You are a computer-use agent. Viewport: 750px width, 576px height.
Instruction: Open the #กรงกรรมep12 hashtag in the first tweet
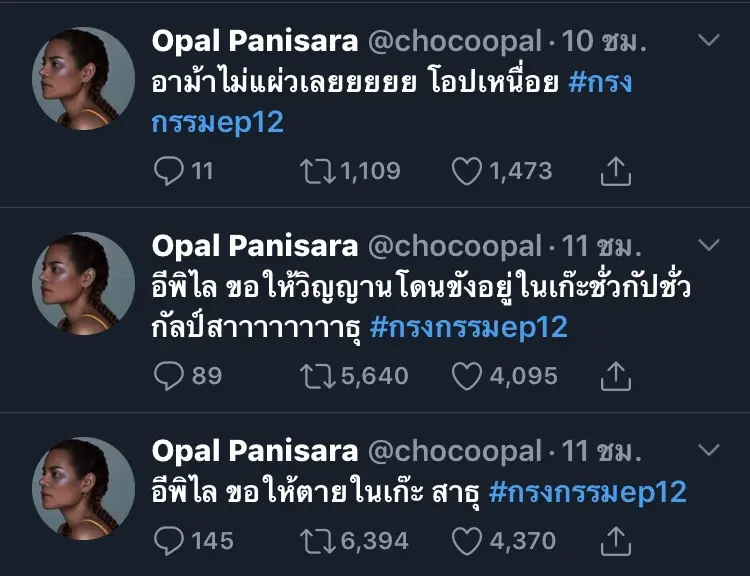600,82
